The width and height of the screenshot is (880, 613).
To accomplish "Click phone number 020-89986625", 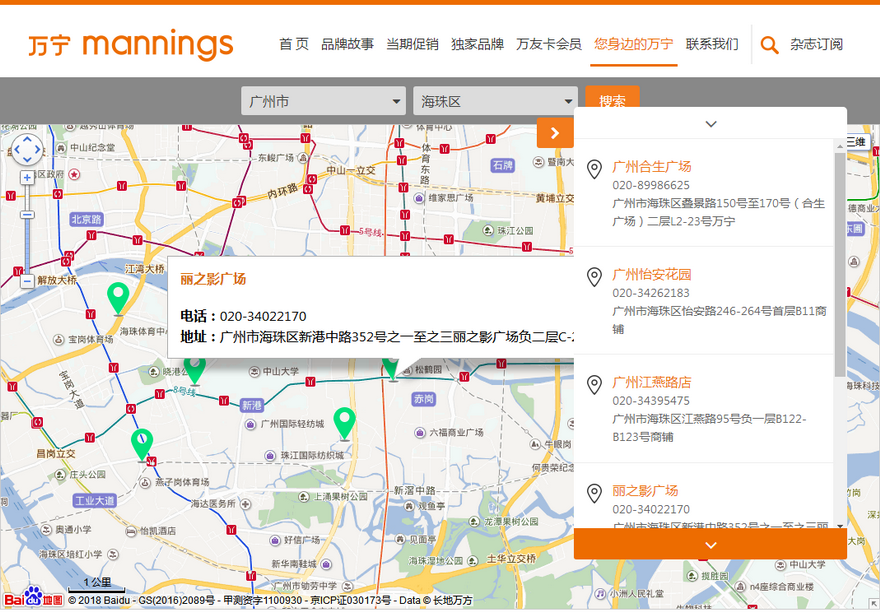I will (x=651, y=185).
